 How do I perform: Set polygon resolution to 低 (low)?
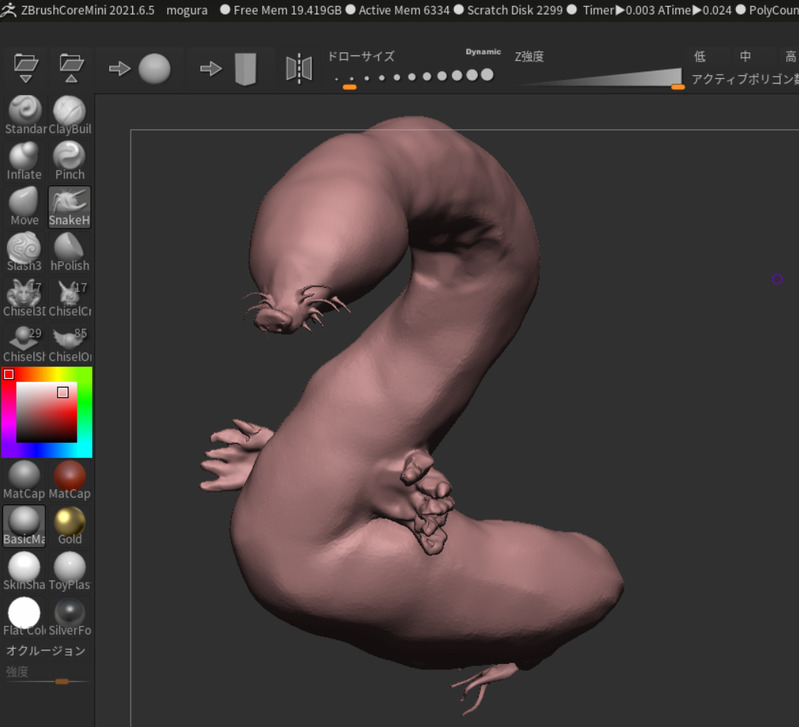click(x=700, y=56)
